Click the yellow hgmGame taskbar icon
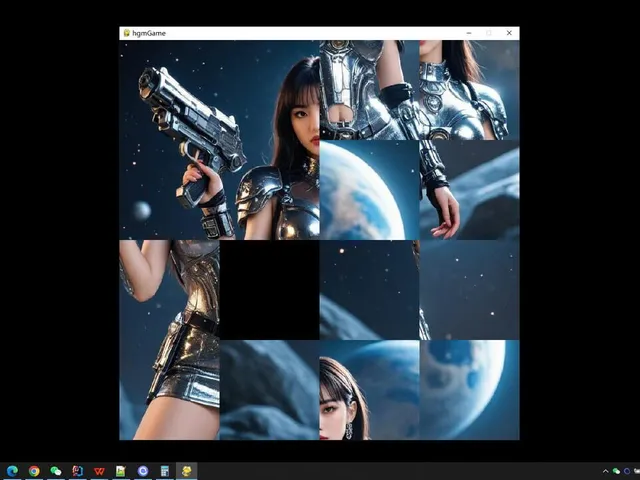Viewport: 640px width, 480px height. point(187,471)
